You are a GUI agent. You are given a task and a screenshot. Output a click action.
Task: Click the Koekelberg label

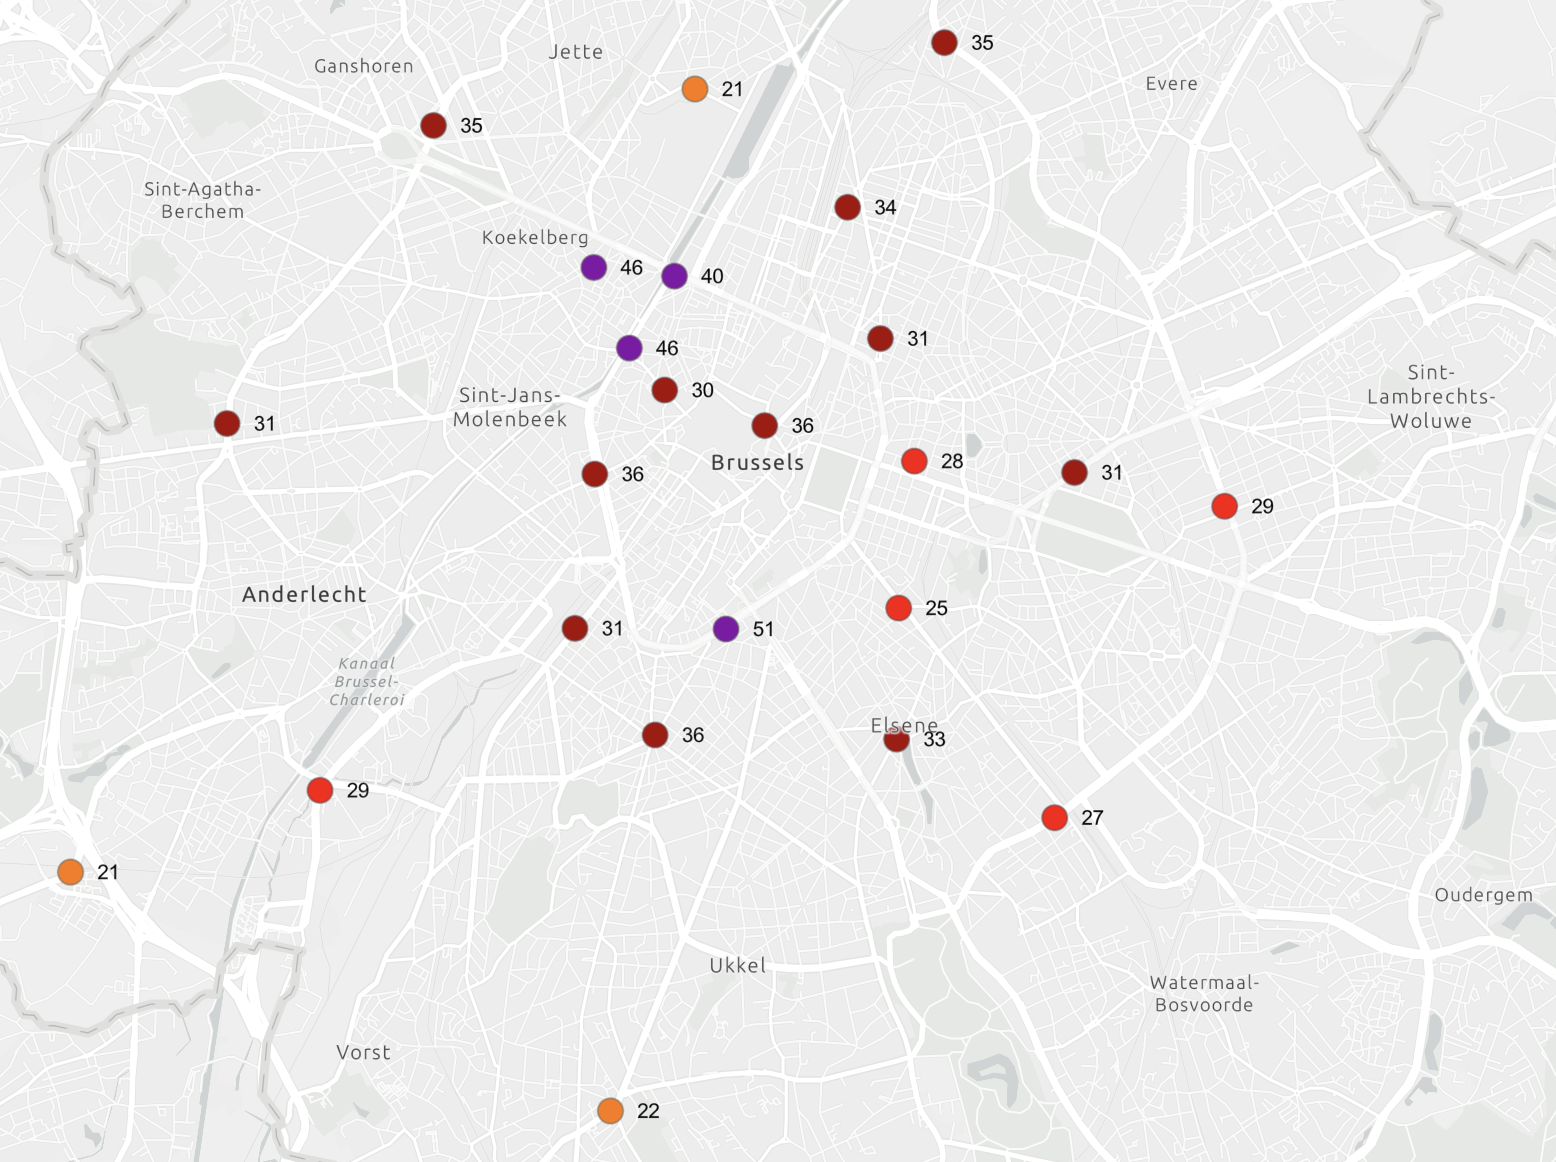(536, 238)
